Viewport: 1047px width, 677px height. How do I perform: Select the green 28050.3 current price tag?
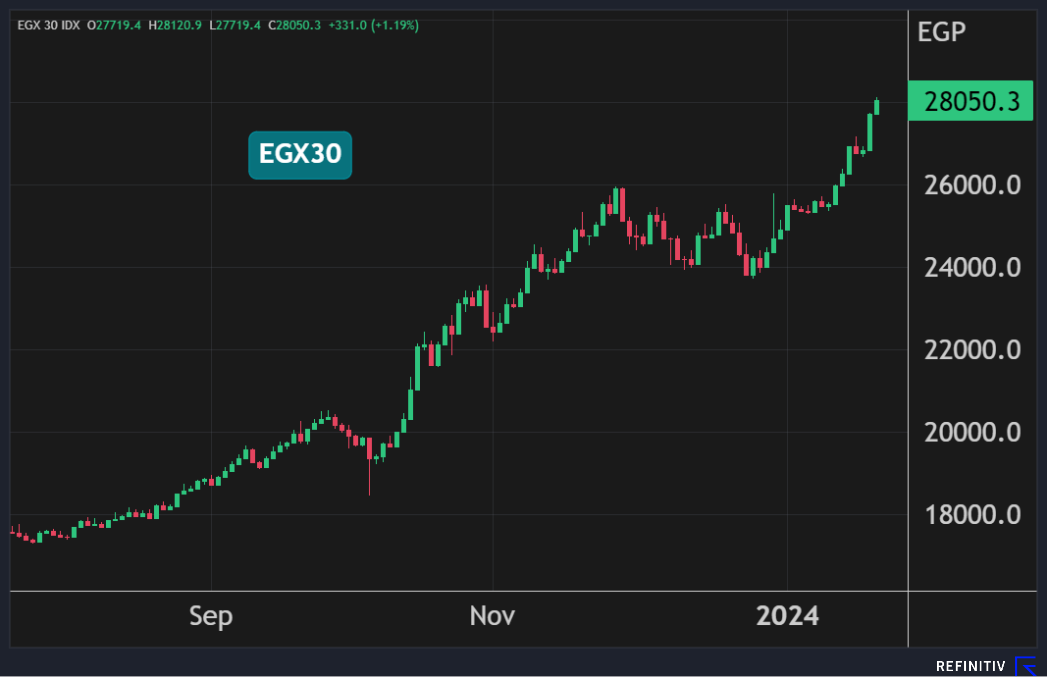[x=969, y=101]
